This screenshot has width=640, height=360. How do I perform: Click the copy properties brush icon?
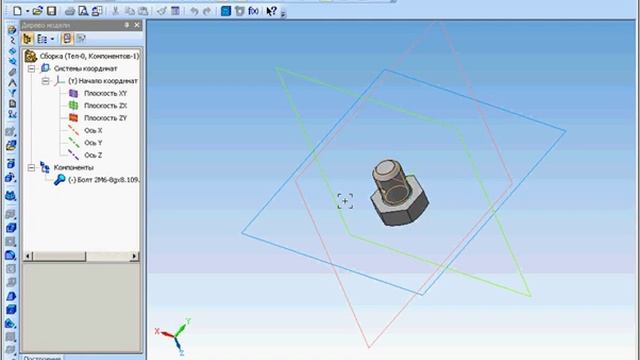click(x=162, y=11)
